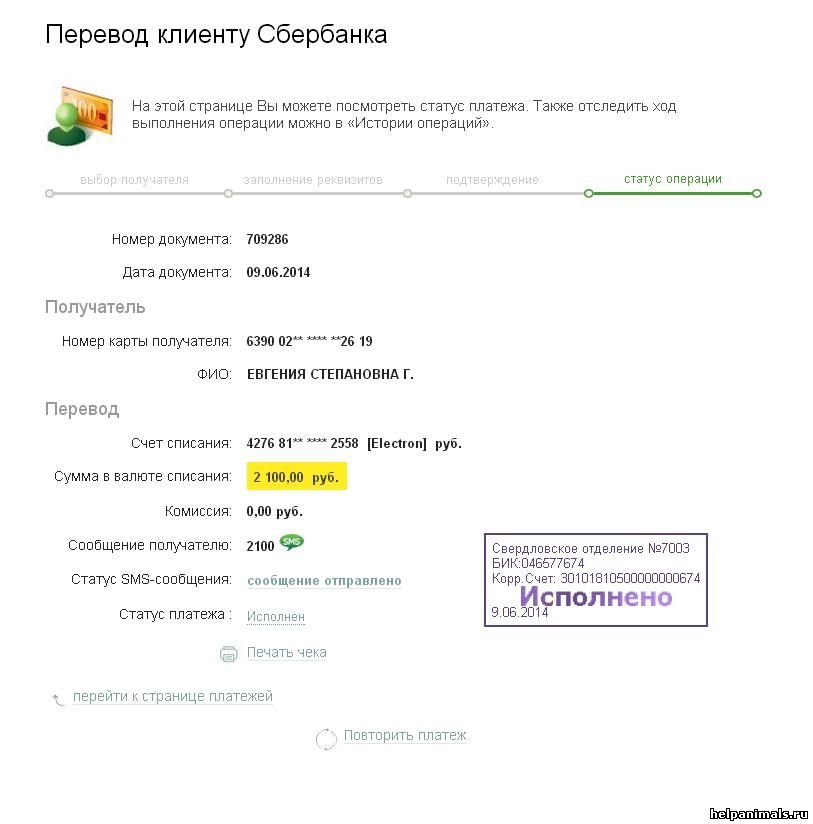Image resolution: width=813 pixels, height=824 pixels.
Task: Click the сообщение отправлено SMS status
Action: coord(324,581)
